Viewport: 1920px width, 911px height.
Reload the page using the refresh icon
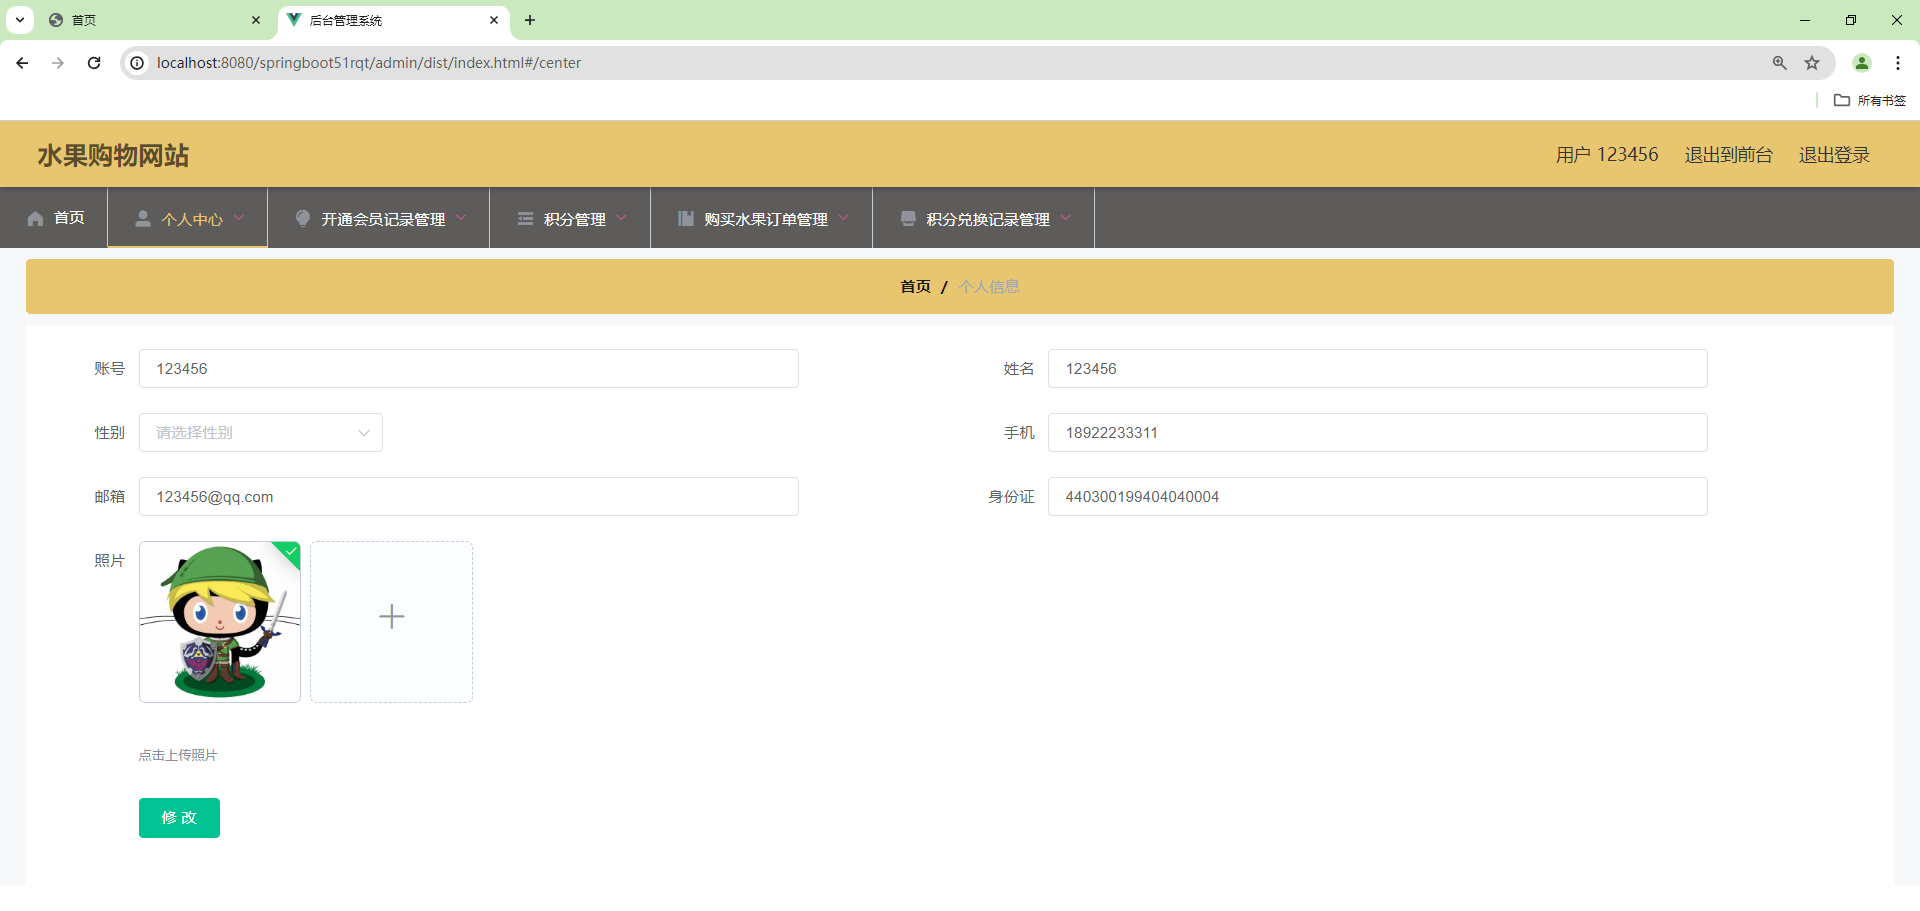pyautogui.click(x=93, y=62)
